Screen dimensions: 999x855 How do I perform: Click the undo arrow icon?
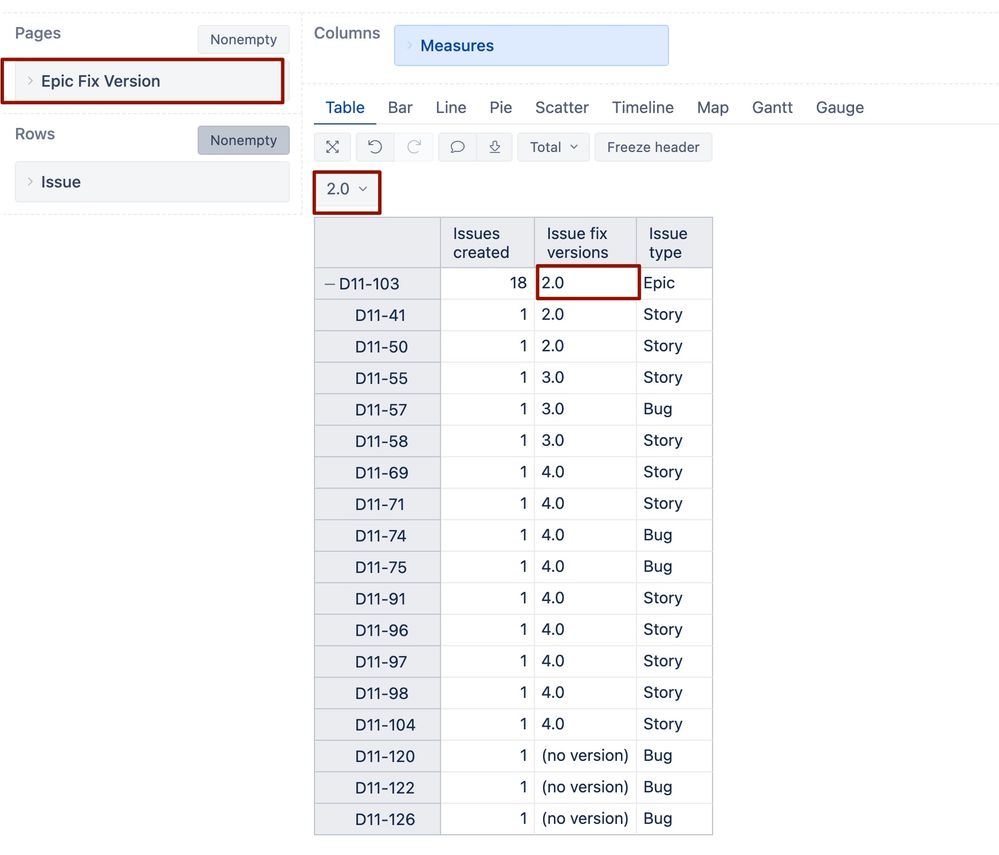click(375, 147)
